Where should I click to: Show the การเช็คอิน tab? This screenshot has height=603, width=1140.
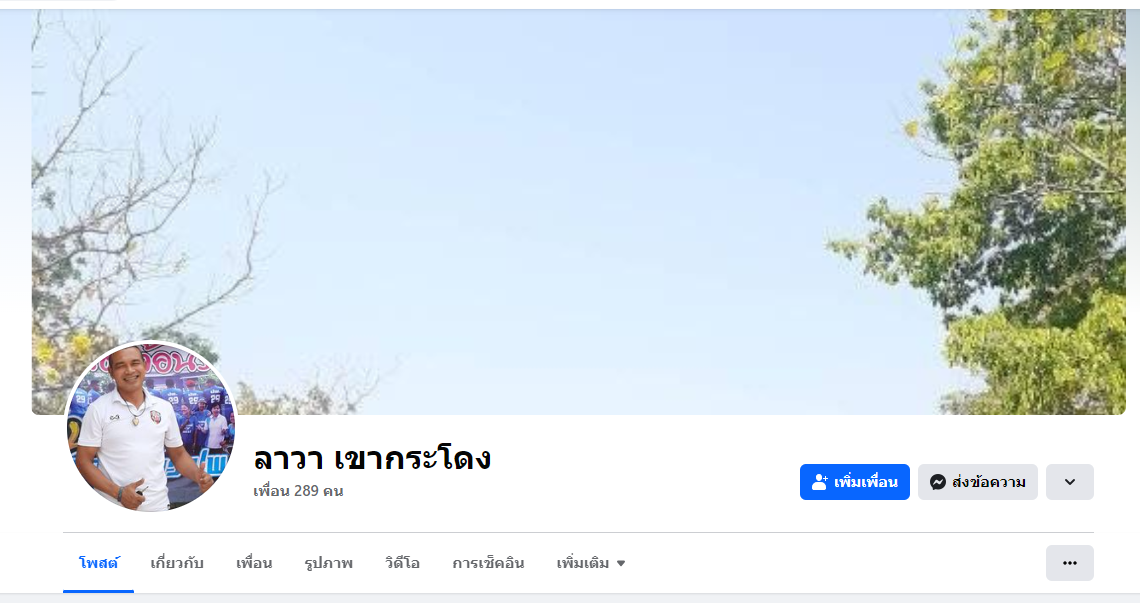pyautogui.click(x=488, y=563)
